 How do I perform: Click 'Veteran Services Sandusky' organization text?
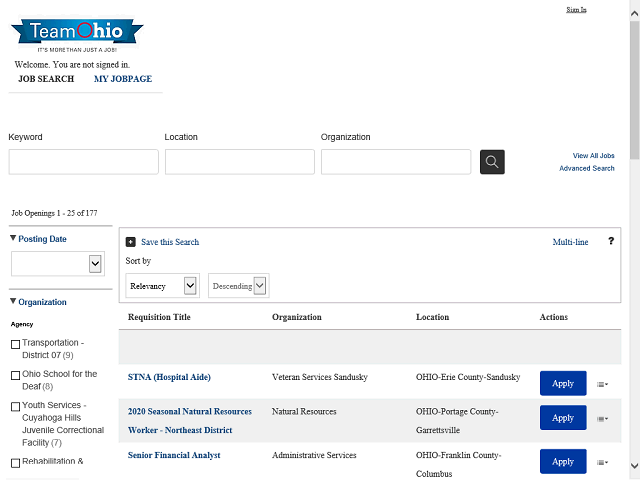320,377
